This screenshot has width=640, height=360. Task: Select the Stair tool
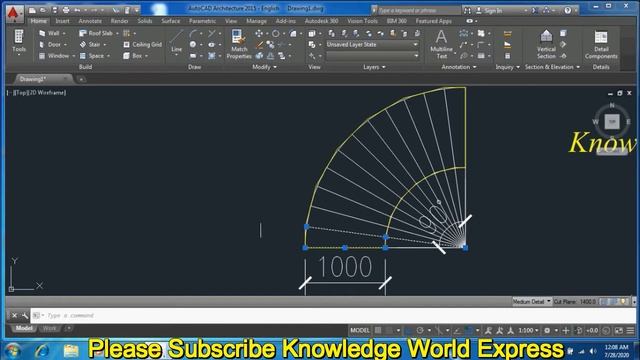click(x=90, y=44)
